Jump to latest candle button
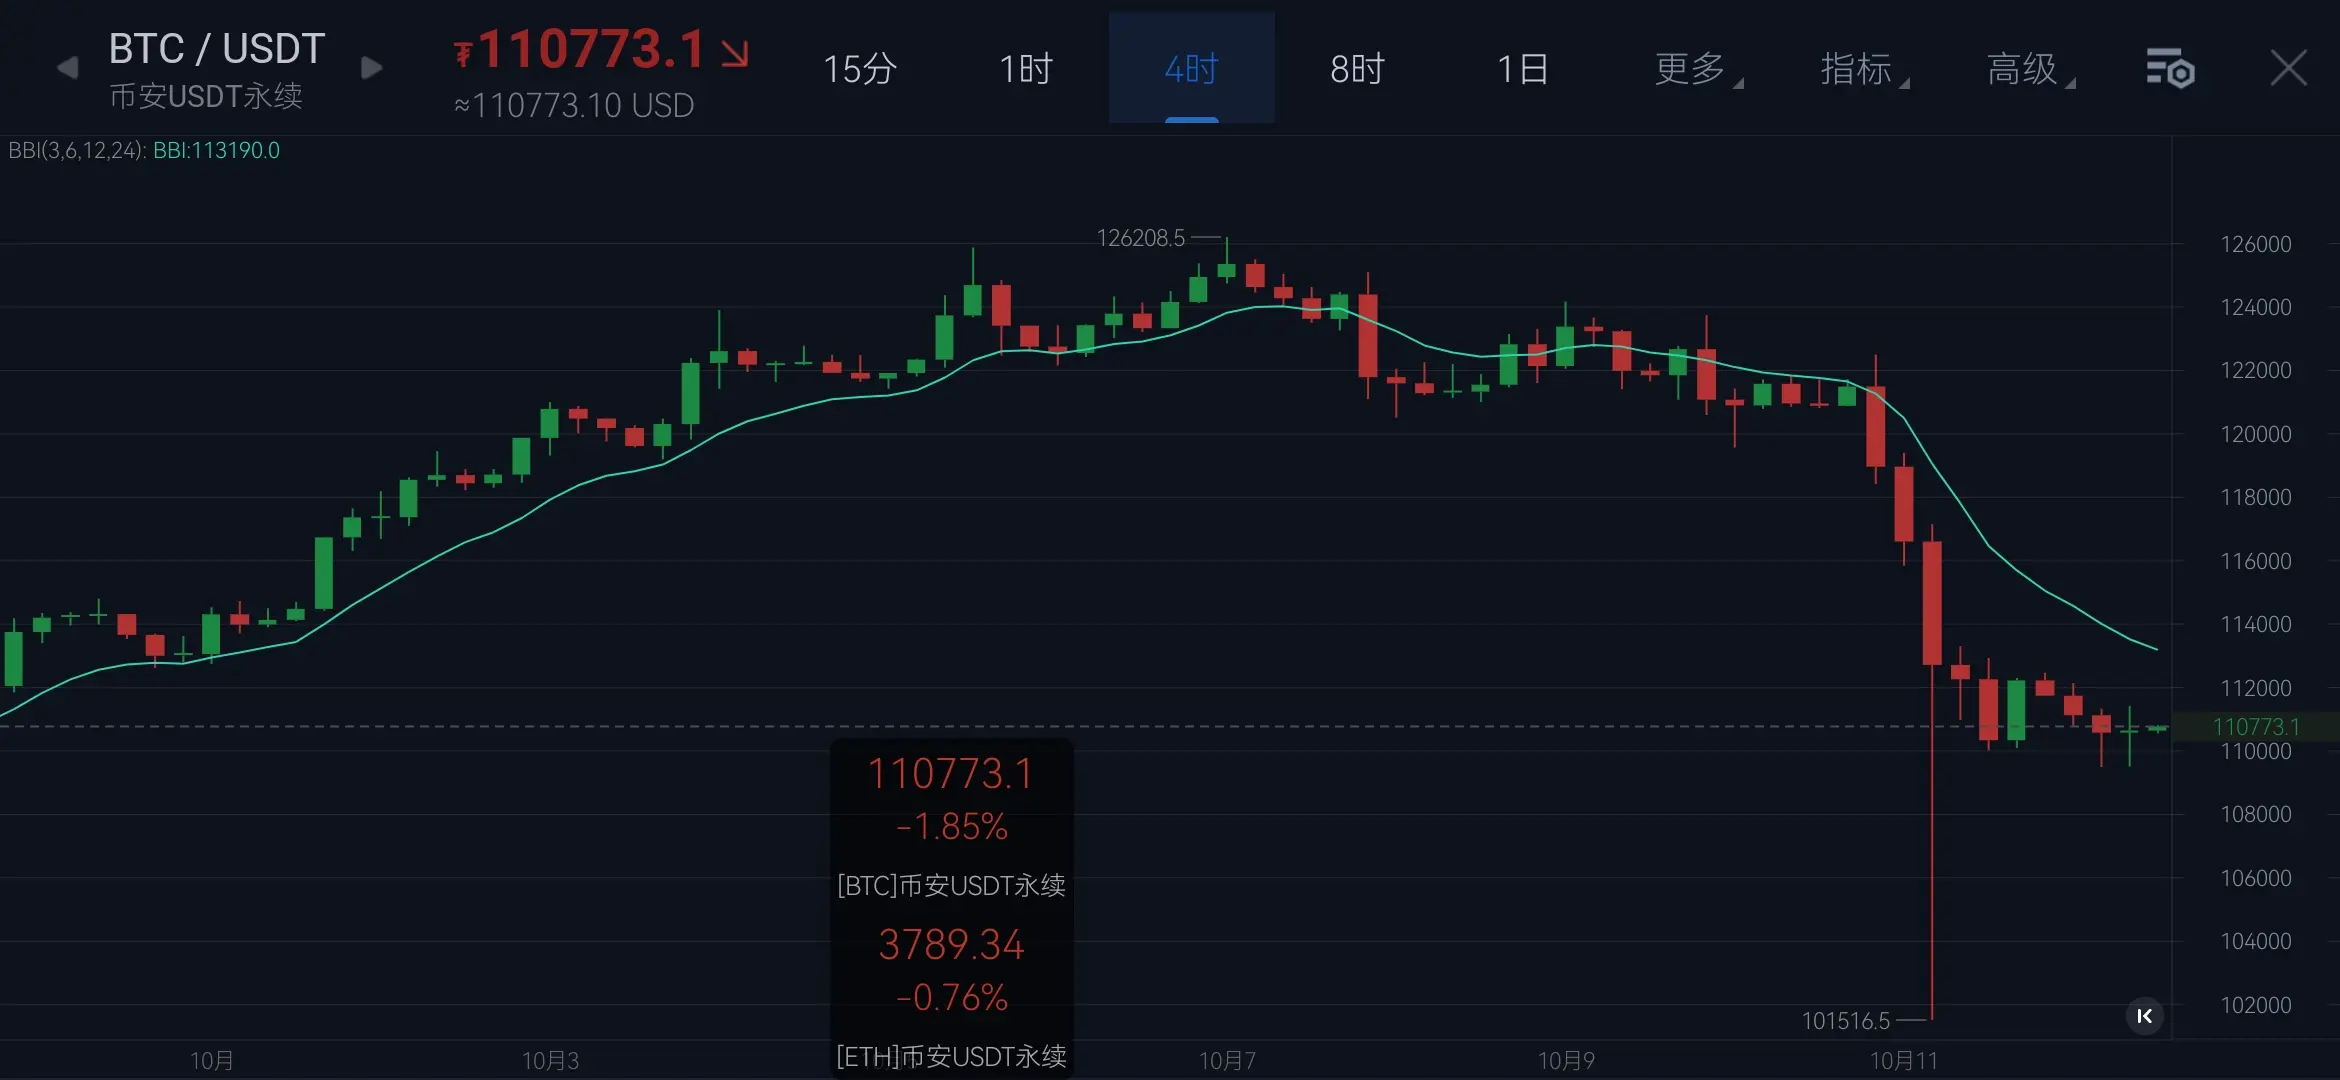 click(x=2144, y=1016)
